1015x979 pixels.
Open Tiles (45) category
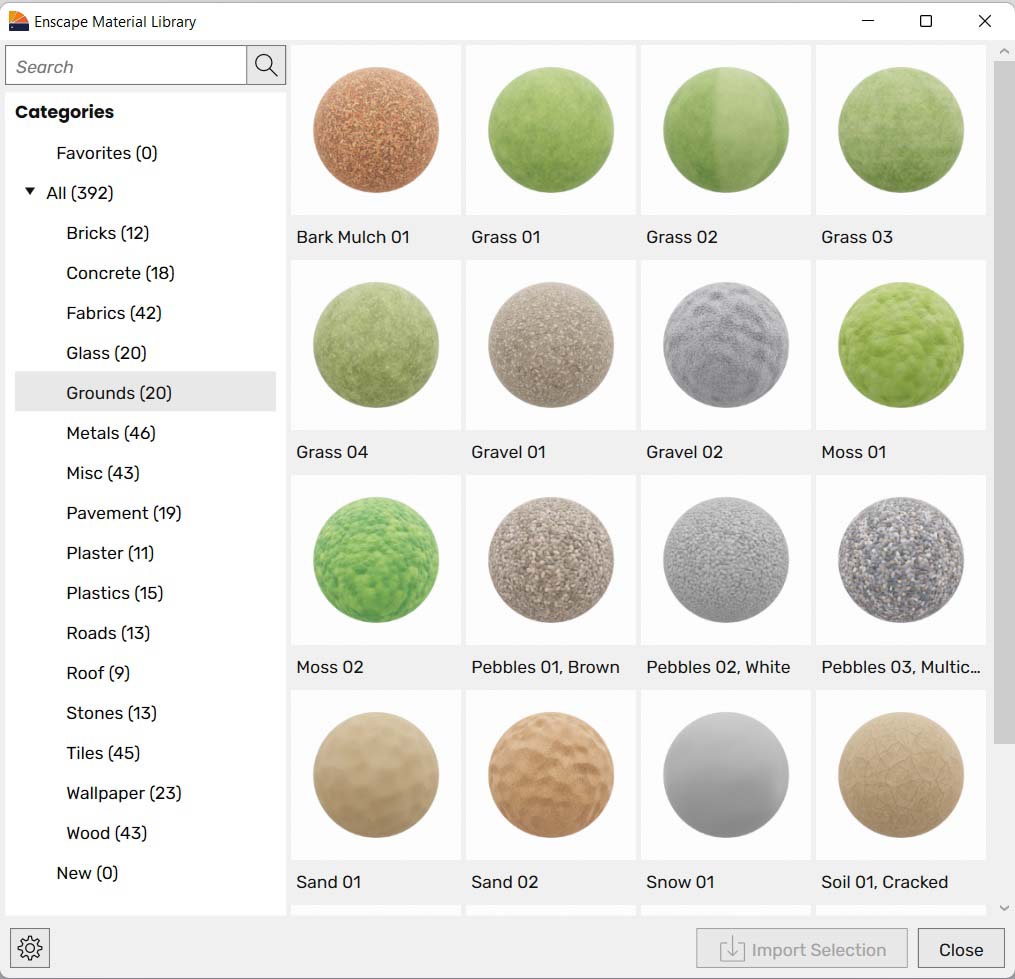pos(103,754)
